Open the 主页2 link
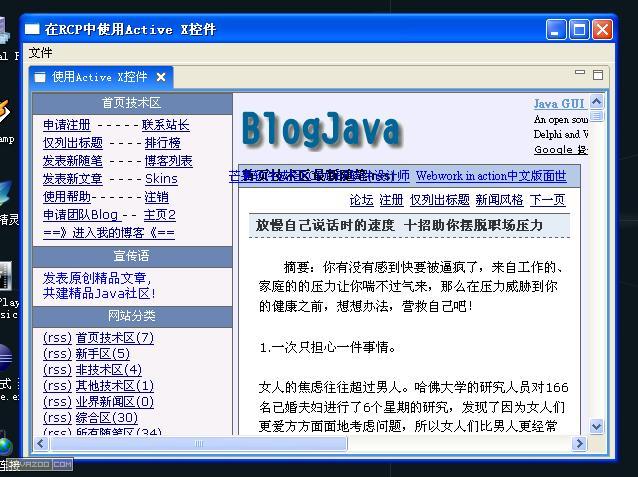 [x=160, y=214]
